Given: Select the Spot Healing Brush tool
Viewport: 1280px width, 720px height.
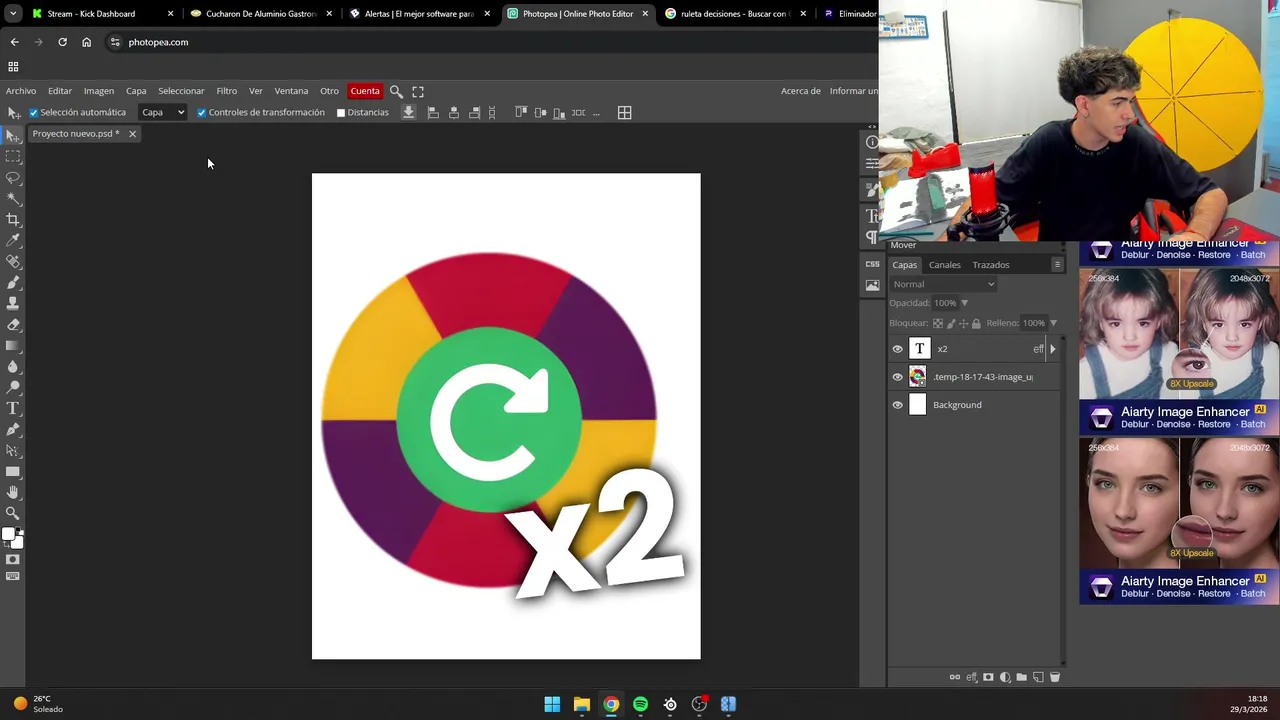Looking at the screenshot, I should [x=13, y=261].
